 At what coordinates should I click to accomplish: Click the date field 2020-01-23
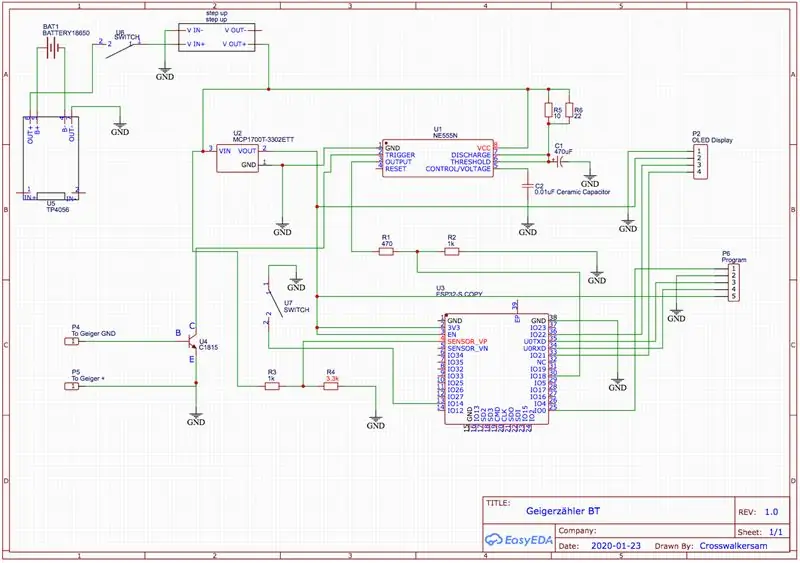pos(616,546)
